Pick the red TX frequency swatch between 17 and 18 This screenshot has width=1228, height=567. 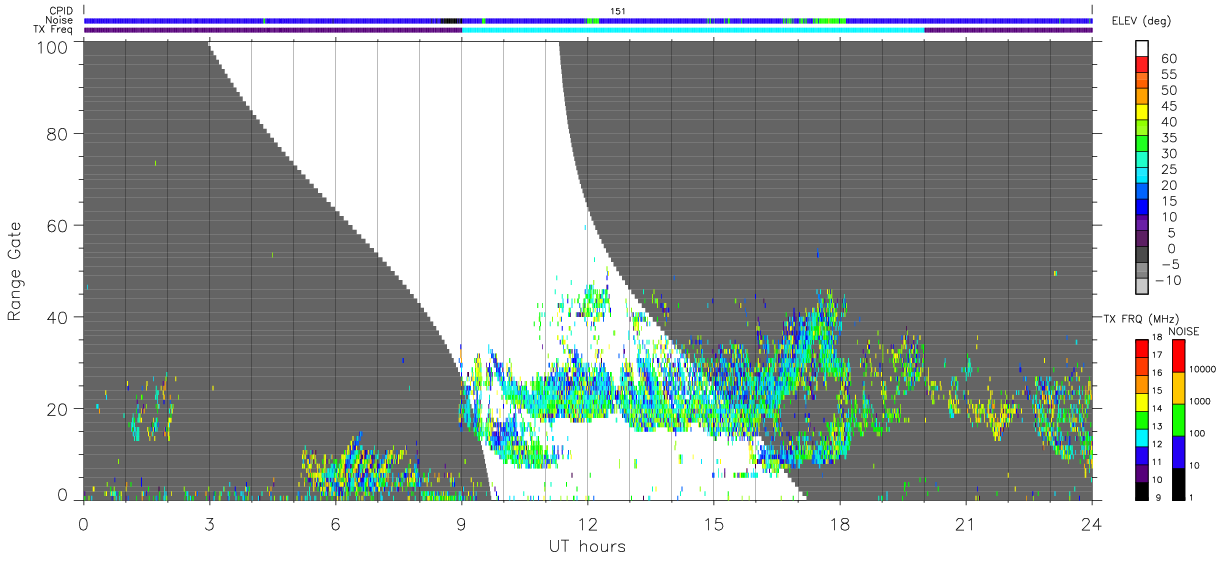1142,348
